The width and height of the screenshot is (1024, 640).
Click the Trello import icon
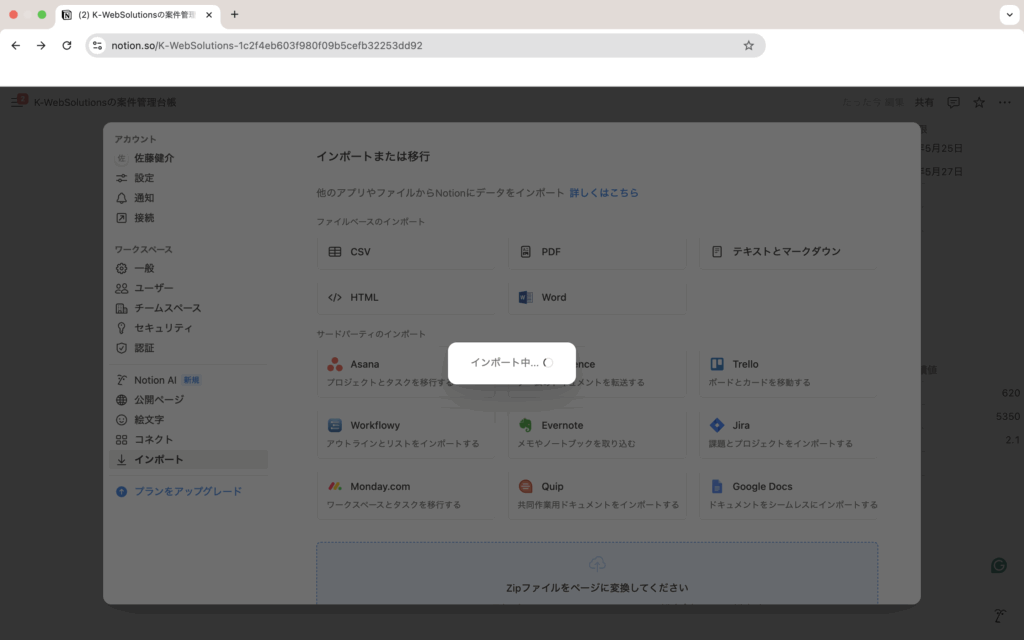click(717, 364)
